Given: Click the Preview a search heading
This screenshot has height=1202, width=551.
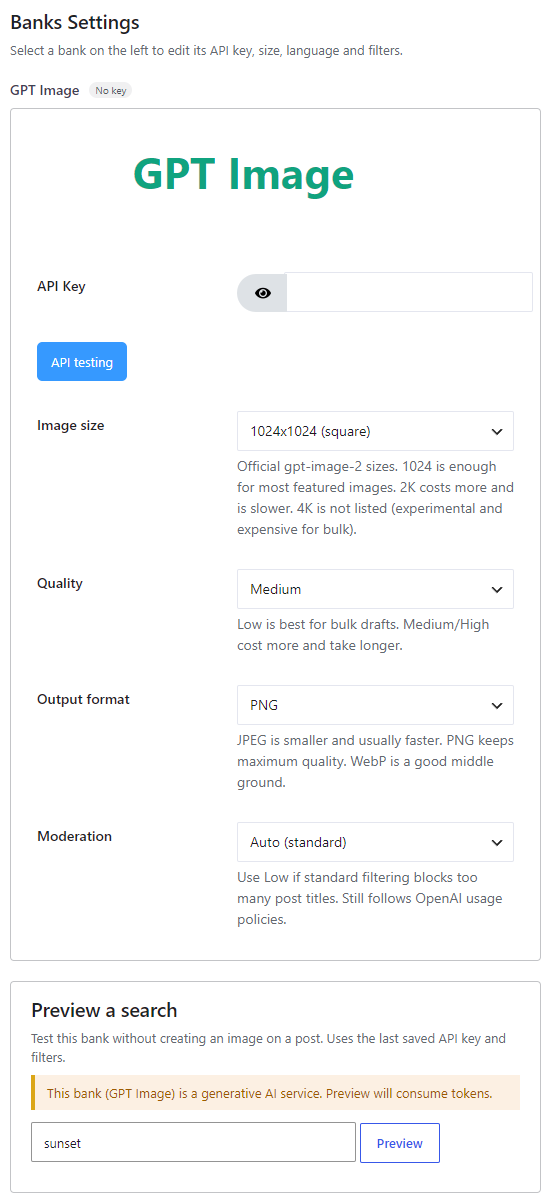Looking at the screenshot, I should pyautogui.click(x=104, y=1010).
